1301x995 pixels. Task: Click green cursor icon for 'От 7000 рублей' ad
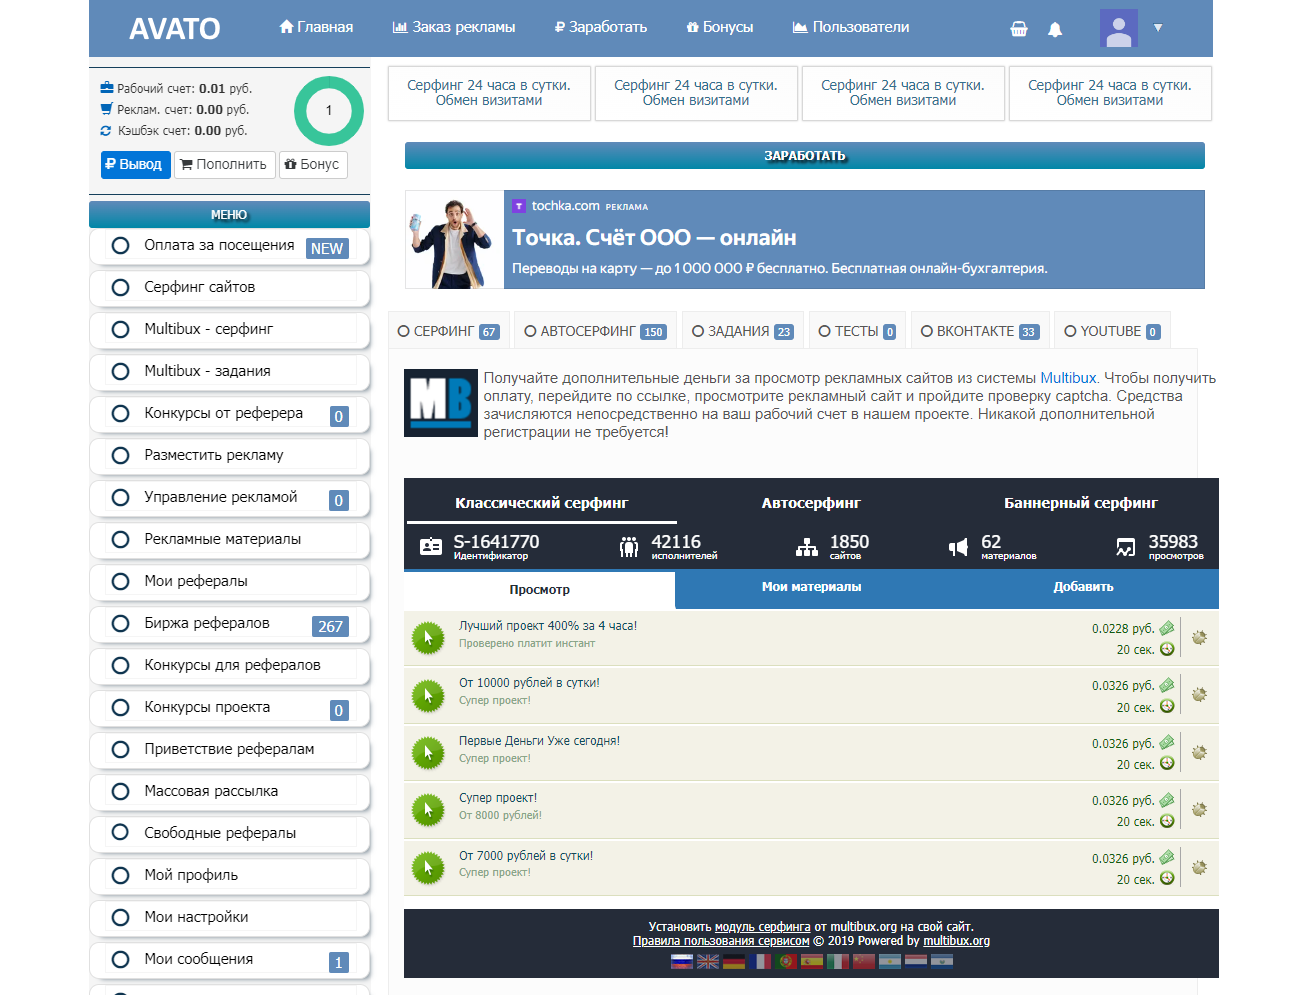click(x=428, y=867)
